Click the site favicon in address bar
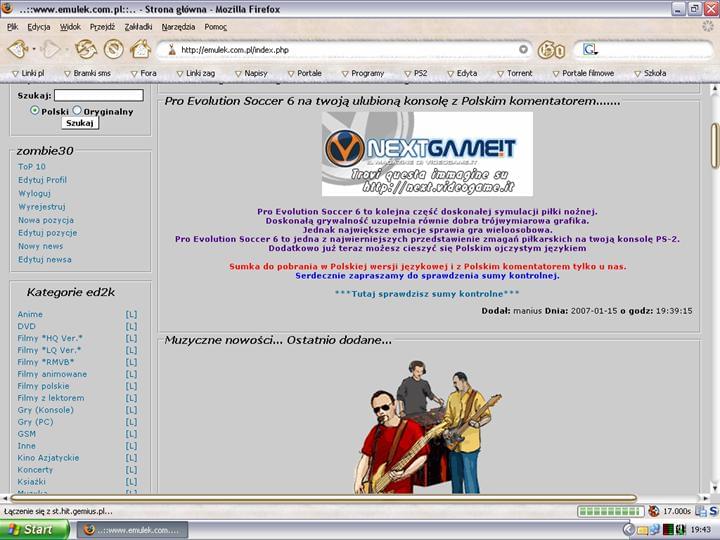Image resolution: width=720 pixels, height=540 pixels. click(x=172, y=50)
